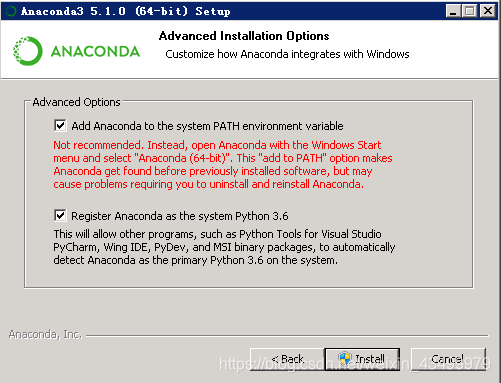Click the Anaconda3 5.1.0 Setup title text
The width and height of the screenshot is (501, 383).
point(126,11)
